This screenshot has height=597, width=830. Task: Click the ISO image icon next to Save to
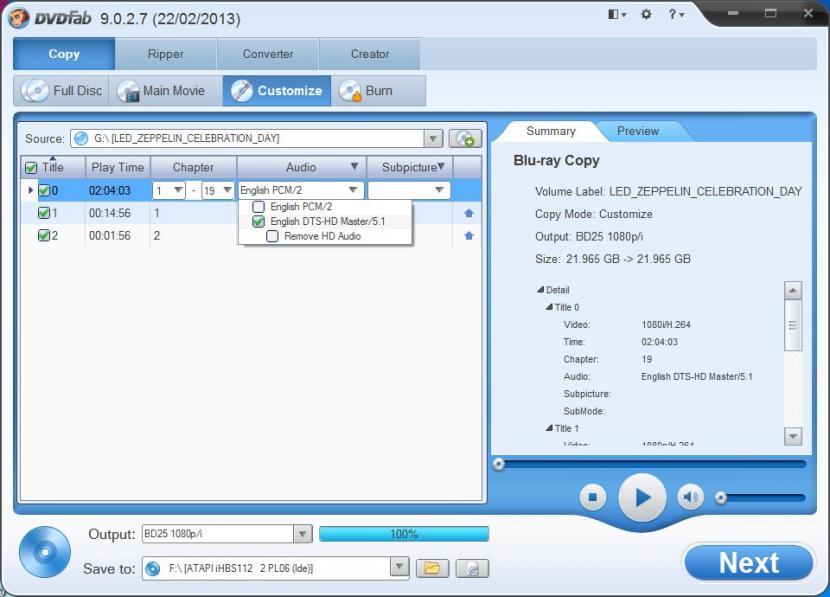472,568
